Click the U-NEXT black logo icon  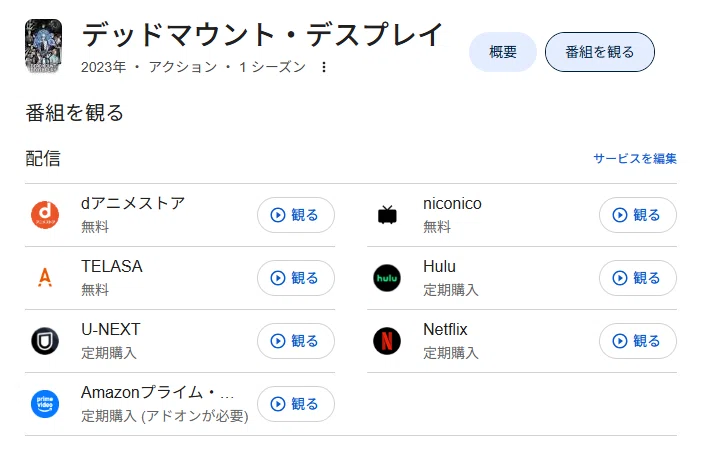click(x=45, y=341)
